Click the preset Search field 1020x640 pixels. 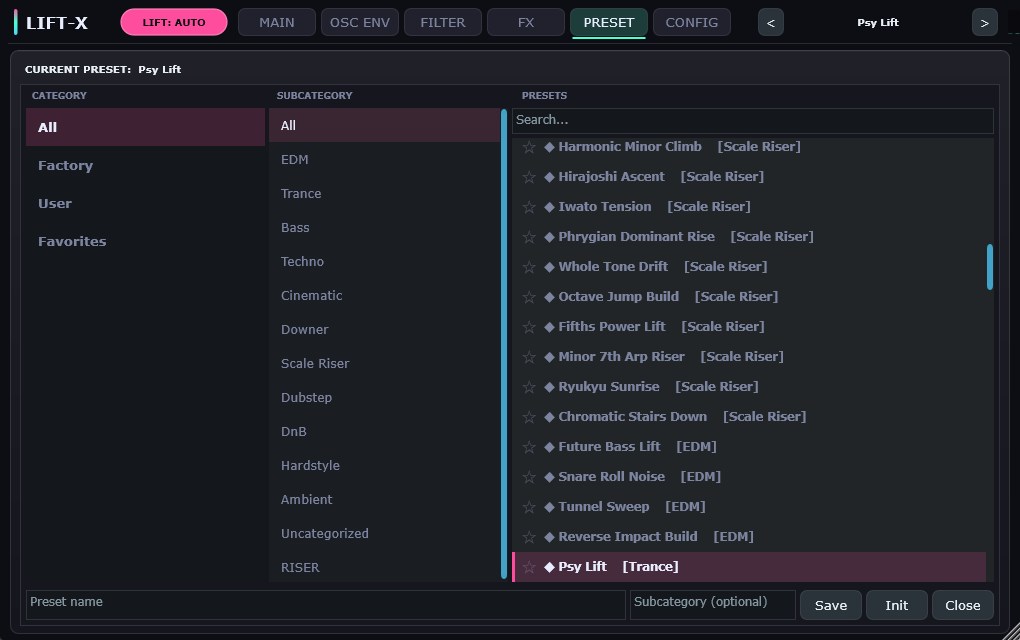click(753, 120)
